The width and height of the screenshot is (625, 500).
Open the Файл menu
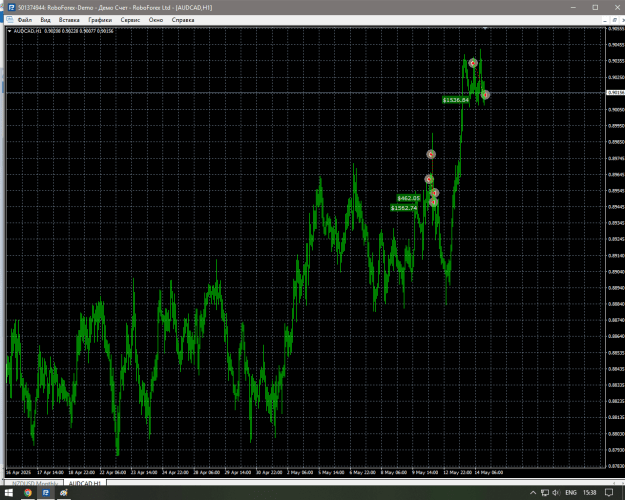click(x=25, y=20)
